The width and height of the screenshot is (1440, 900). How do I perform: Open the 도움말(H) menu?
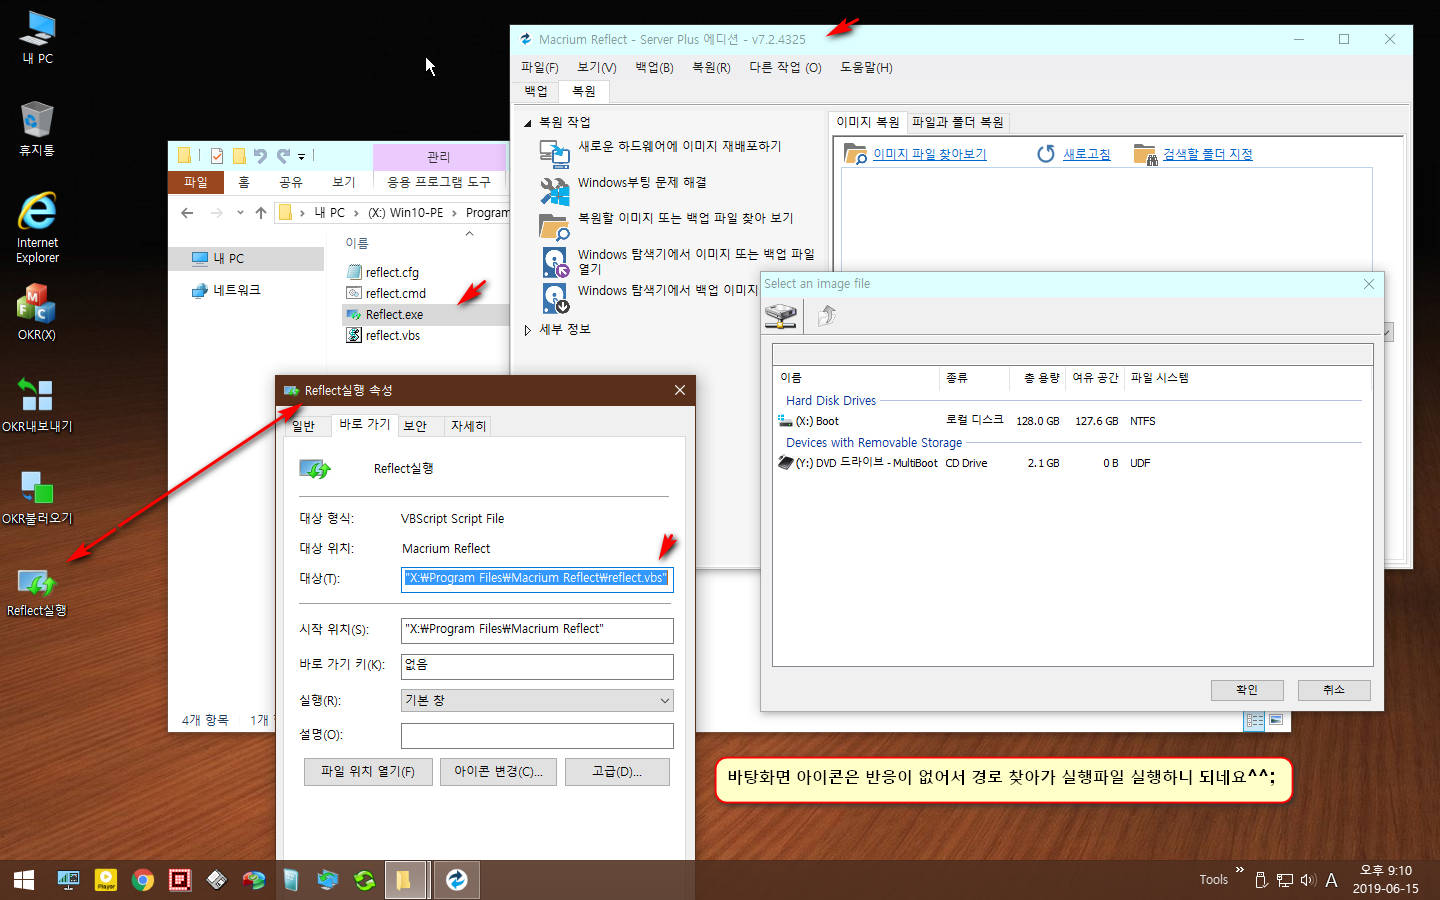866,67
